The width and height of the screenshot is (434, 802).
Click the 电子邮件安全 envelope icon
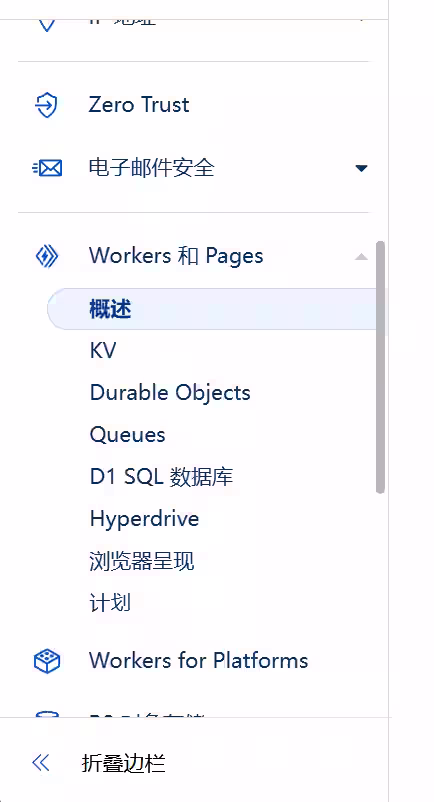[x=47, y=168]
